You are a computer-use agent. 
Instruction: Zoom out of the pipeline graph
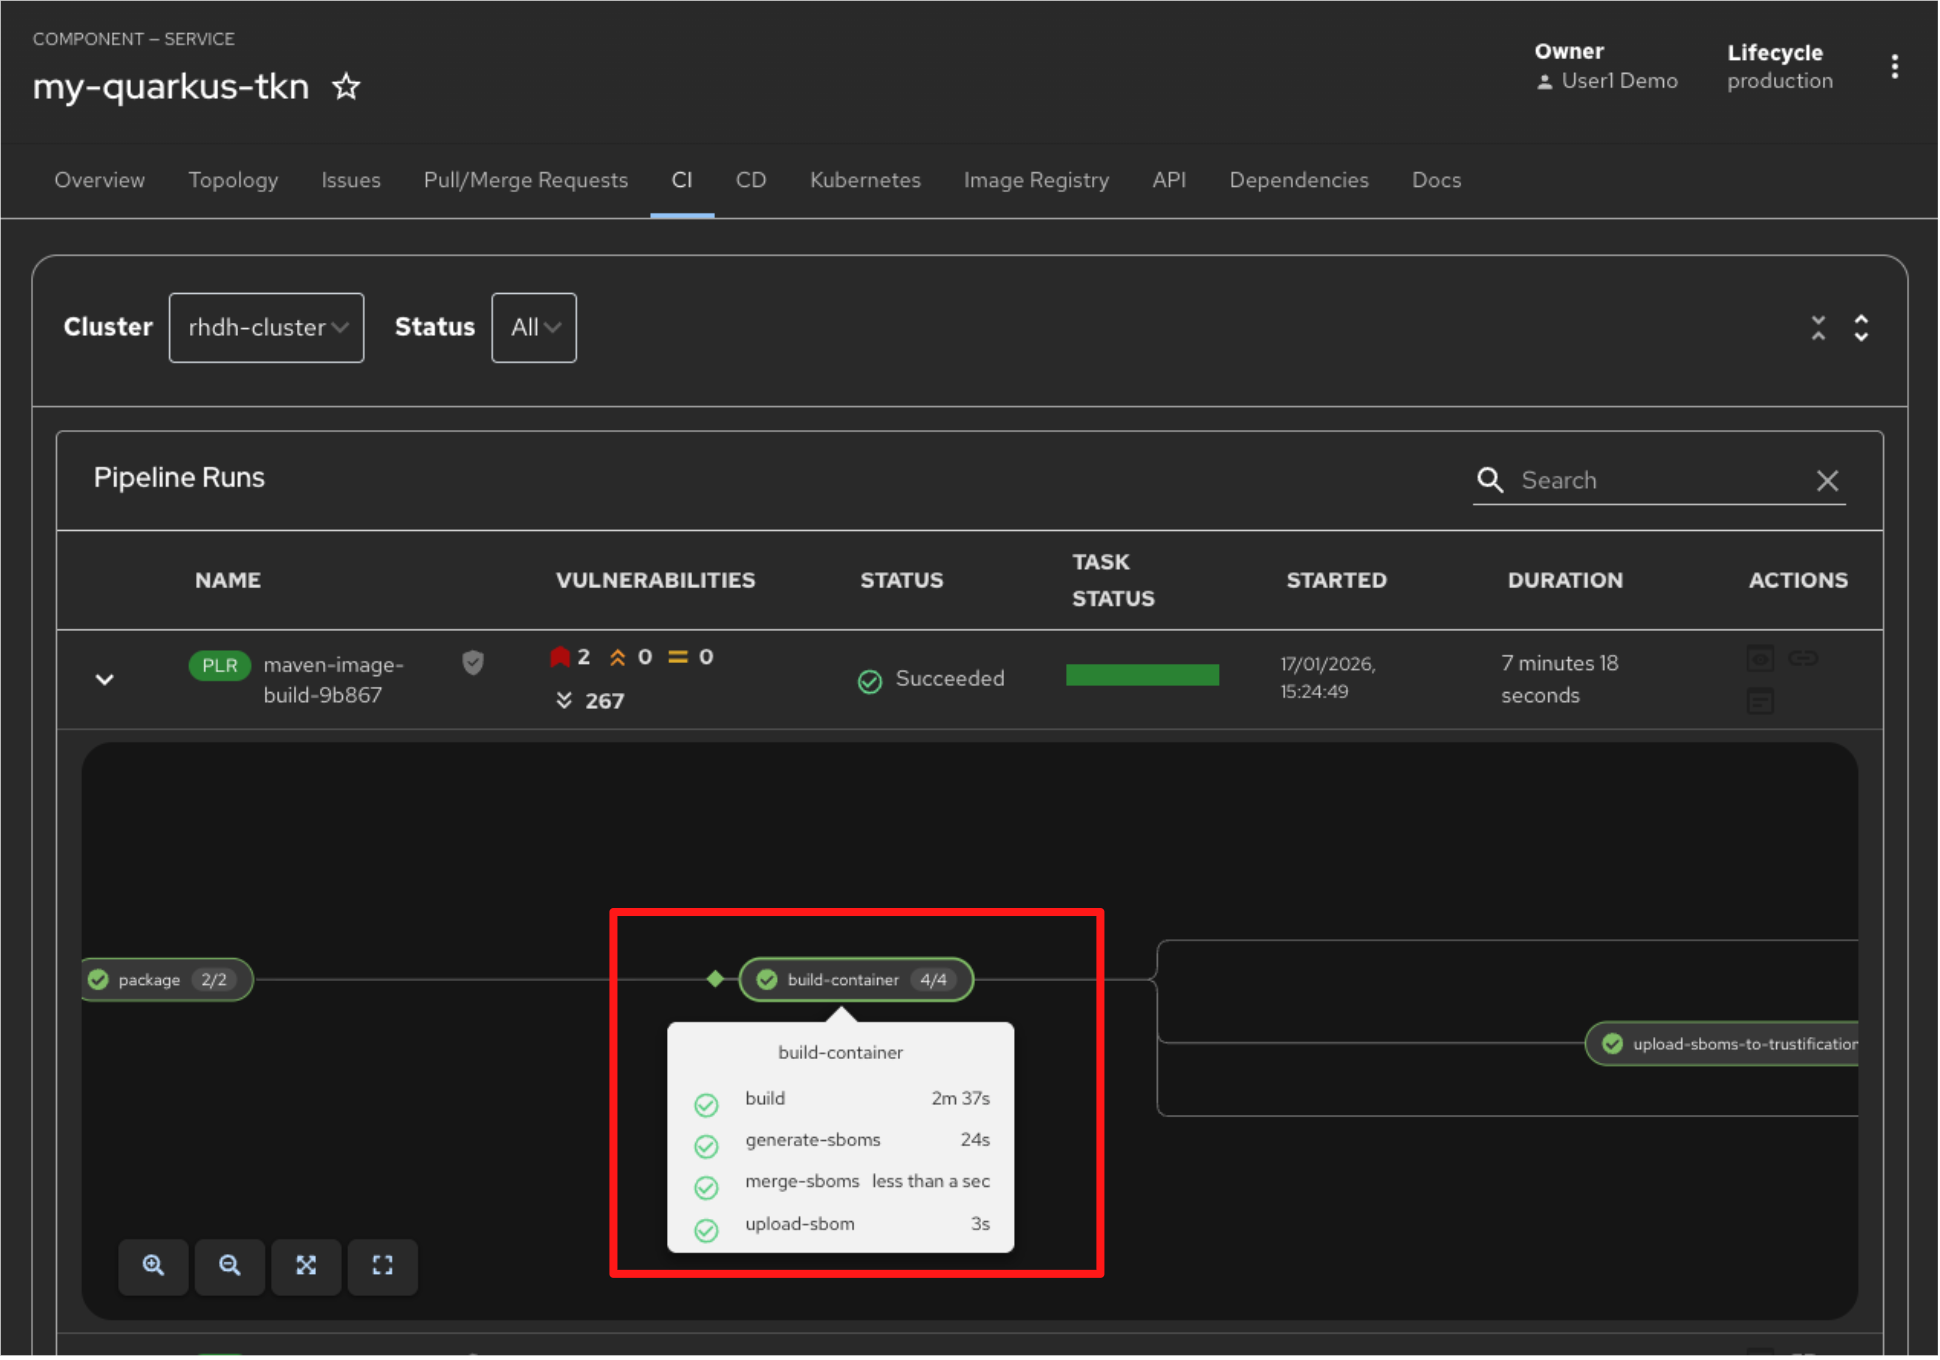pos(229,1267)
